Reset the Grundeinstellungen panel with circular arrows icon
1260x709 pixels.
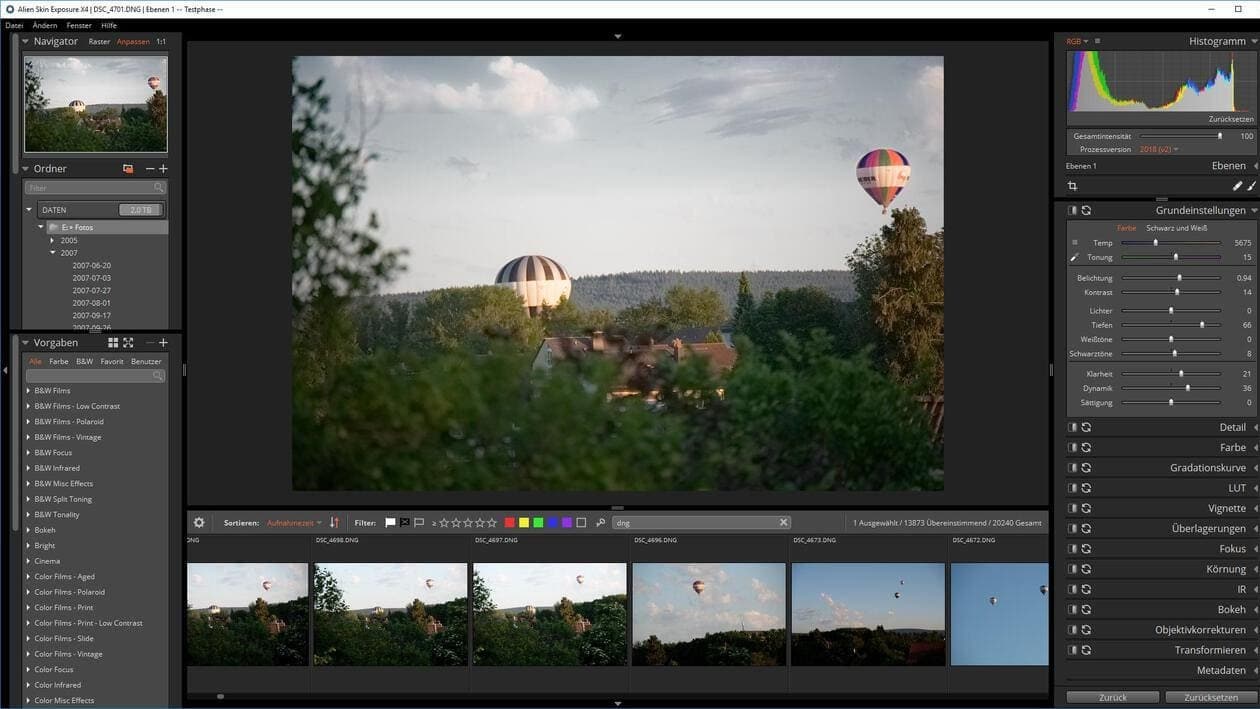(1086, 211)
